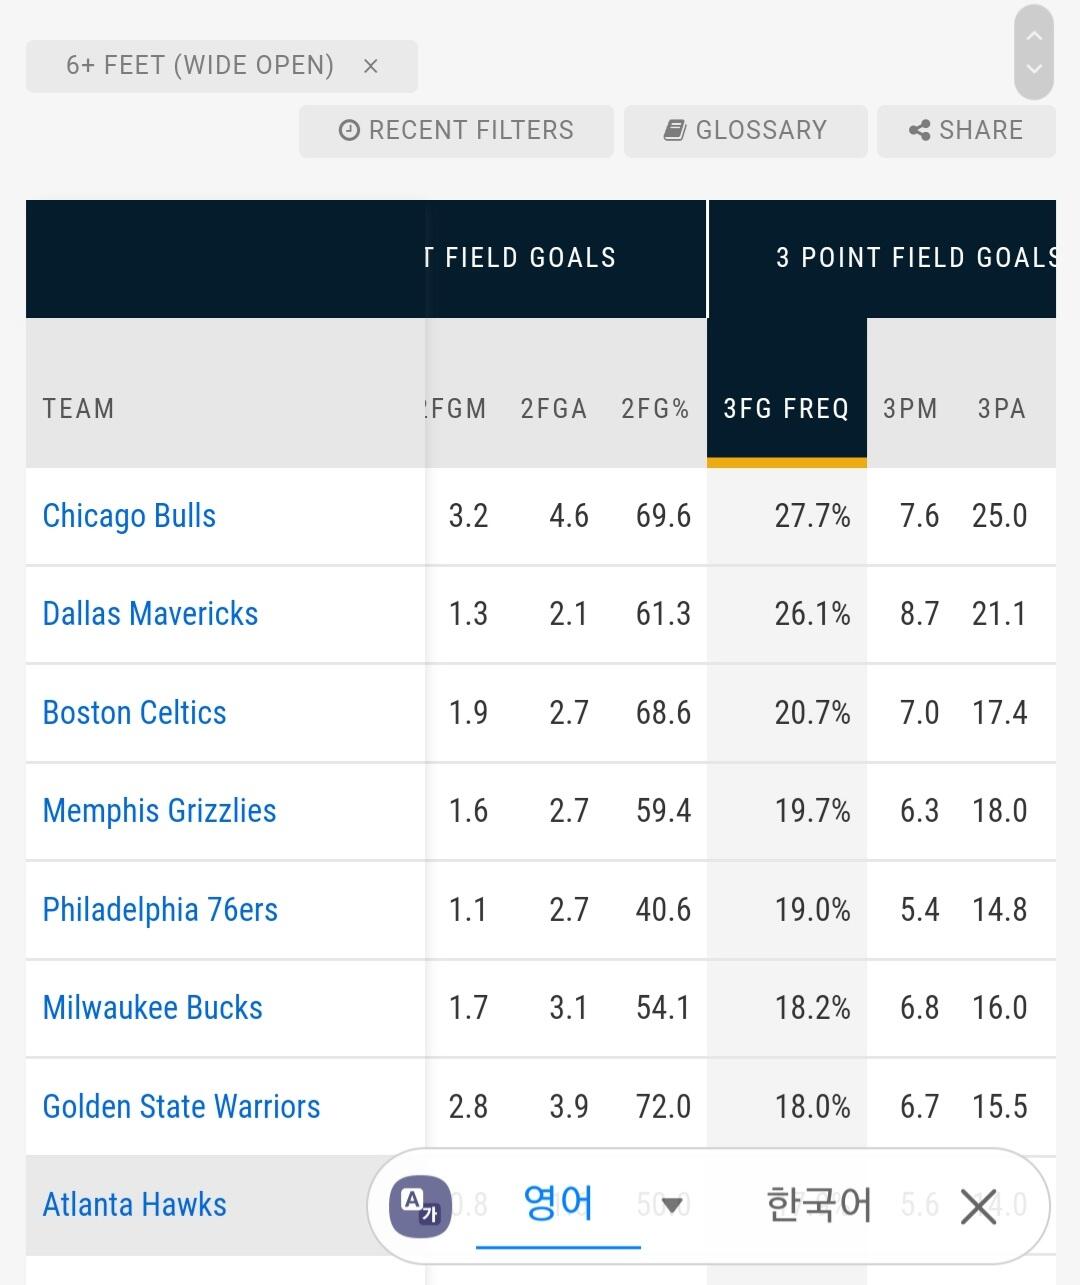
Task: Open the Chicago Bulls team link
Action: [129, 516]
